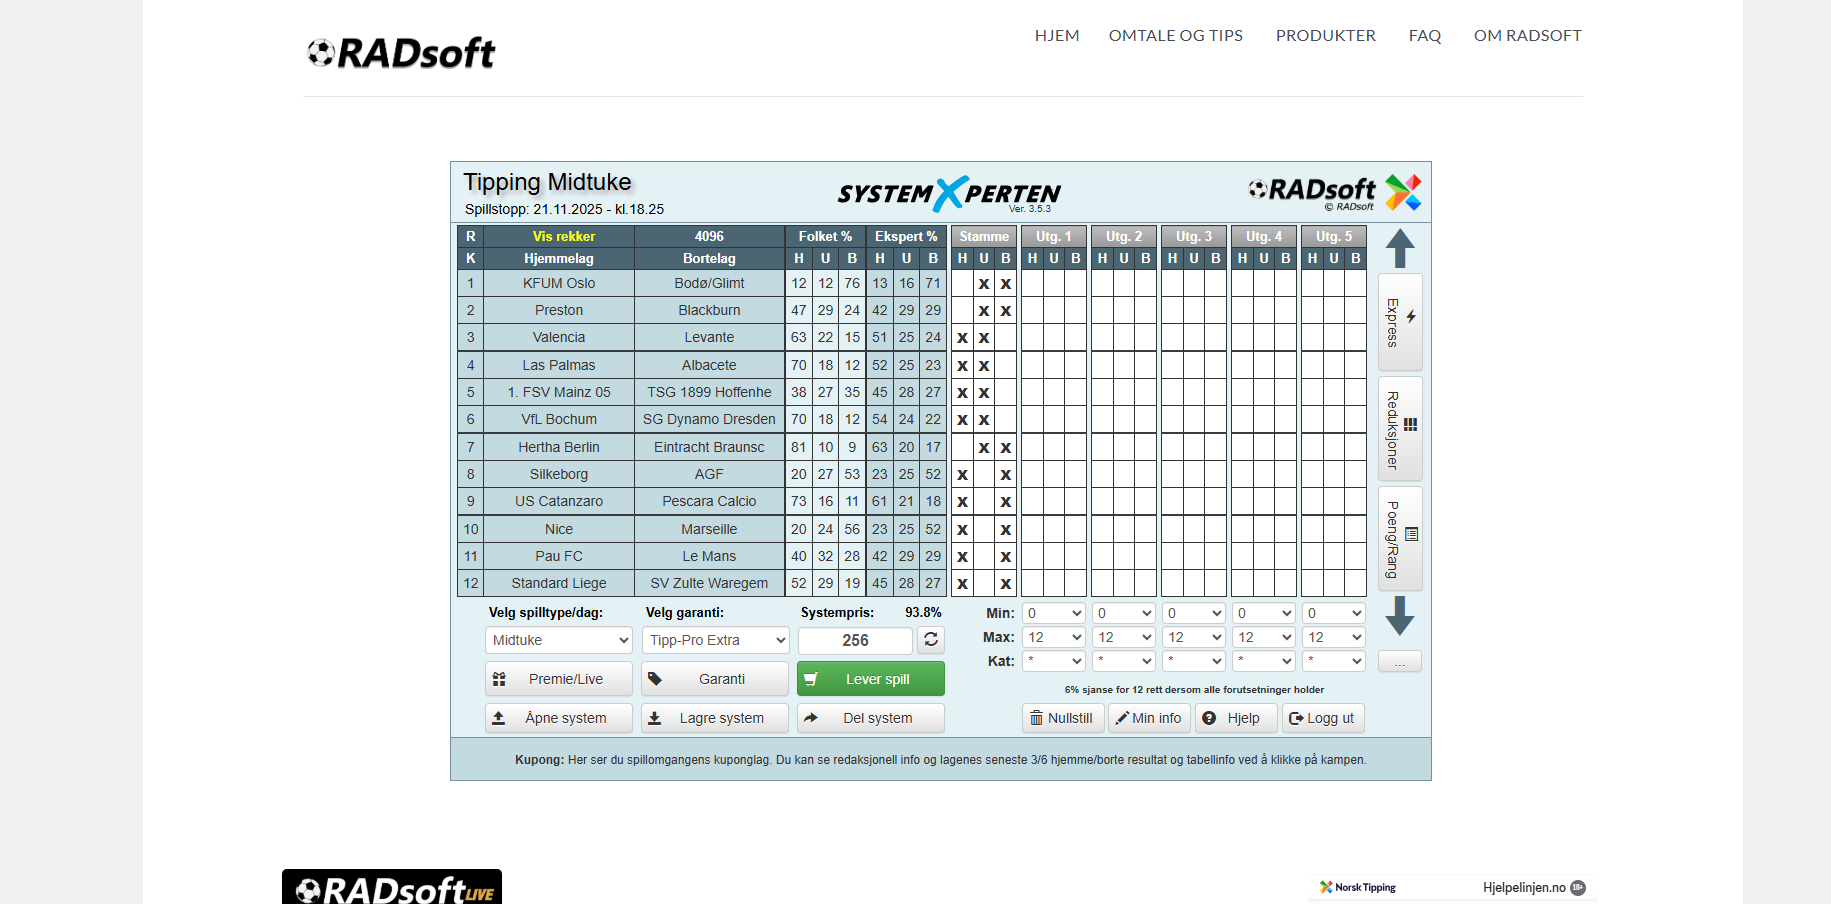Open the Reduksjoner side panel

point(1400,429)
